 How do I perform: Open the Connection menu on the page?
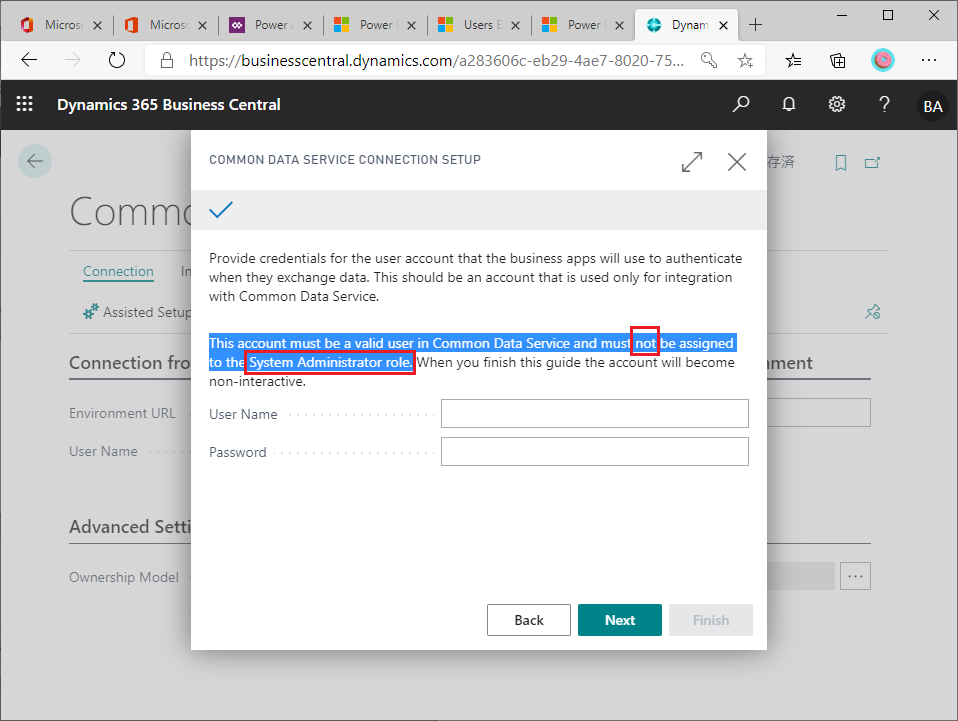[x=118, y=271]
